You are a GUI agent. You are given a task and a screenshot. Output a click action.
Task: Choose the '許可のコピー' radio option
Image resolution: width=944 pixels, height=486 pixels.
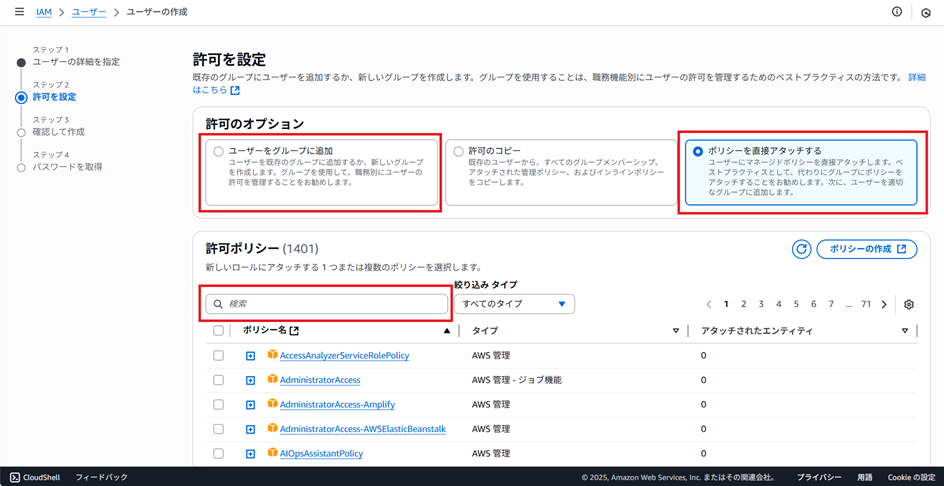[458, 151]
